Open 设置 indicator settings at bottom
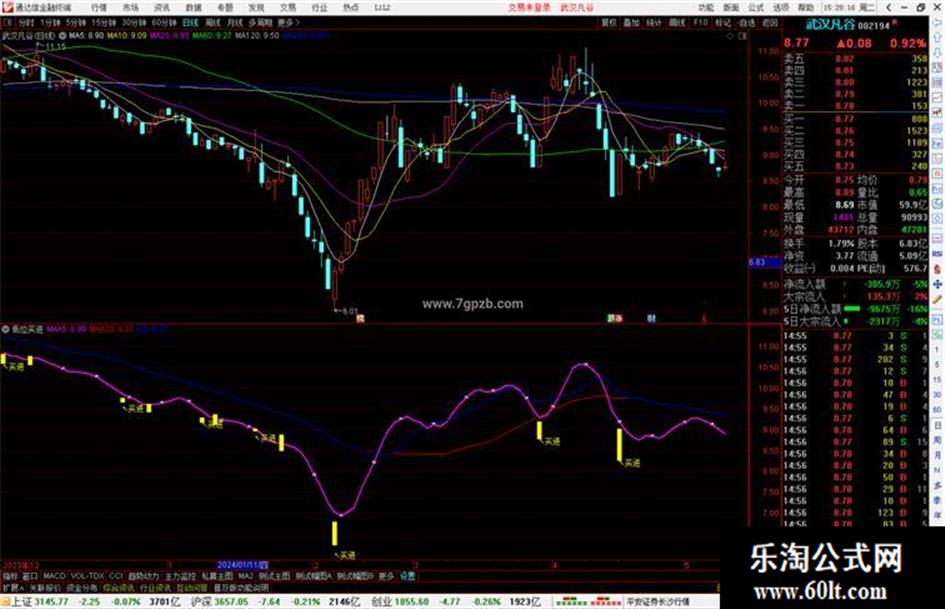Viewport: 945px width, 609px height. click(407, 576)
